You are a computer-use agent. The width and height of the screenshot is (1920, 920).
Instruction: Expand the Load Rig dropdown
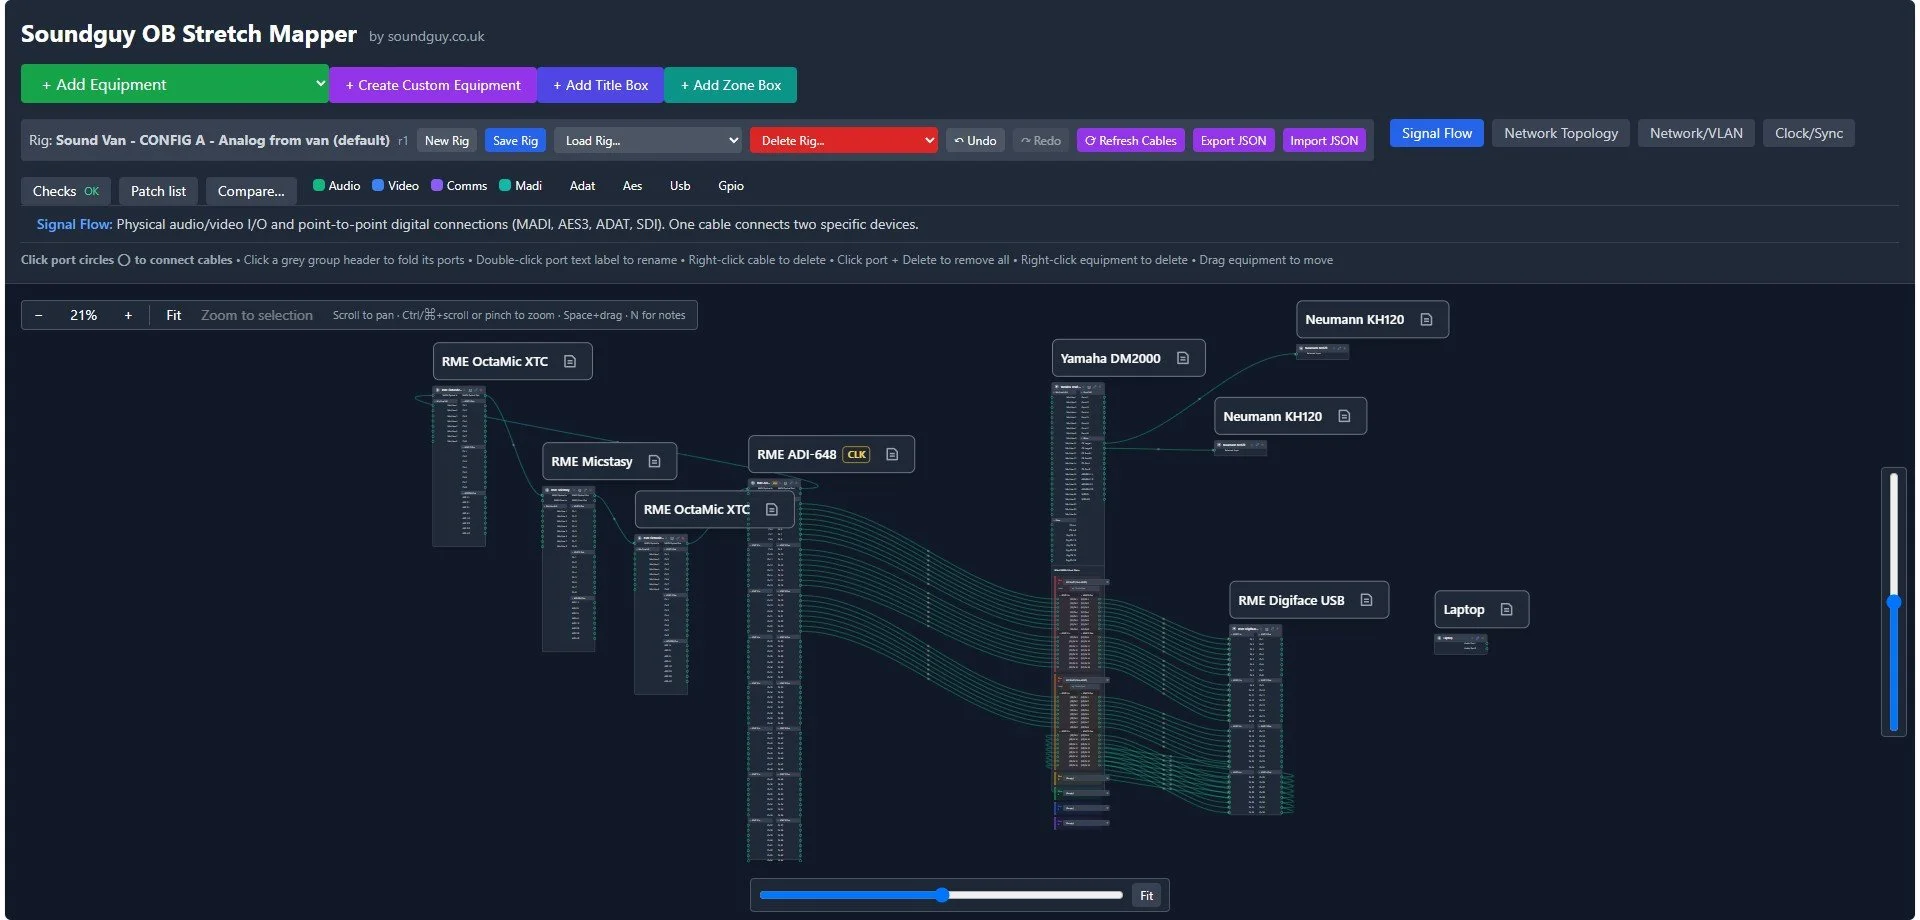pyautogui.click(x=650, y=140)
